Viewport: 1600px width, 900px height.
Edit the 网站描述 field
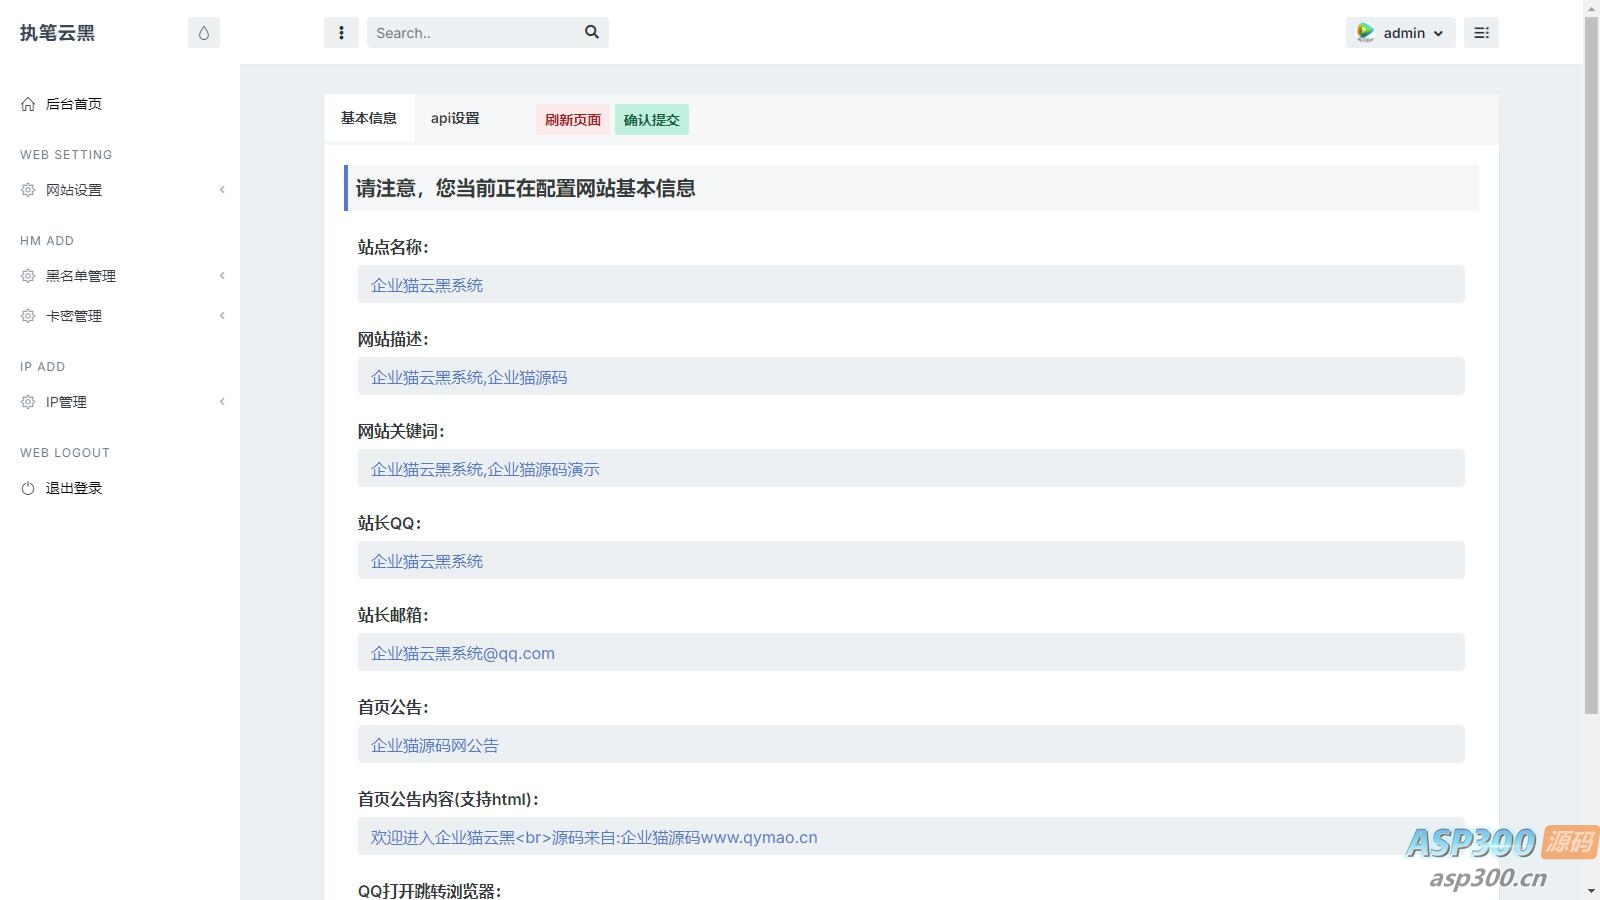pos(911,376)
